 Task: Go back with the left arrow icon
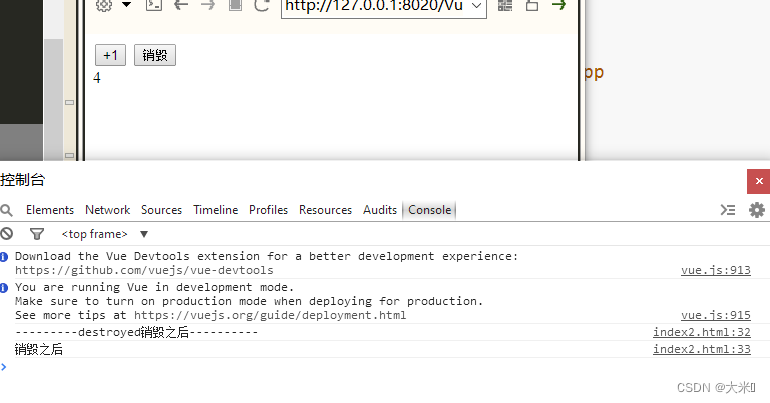[181, 5]
